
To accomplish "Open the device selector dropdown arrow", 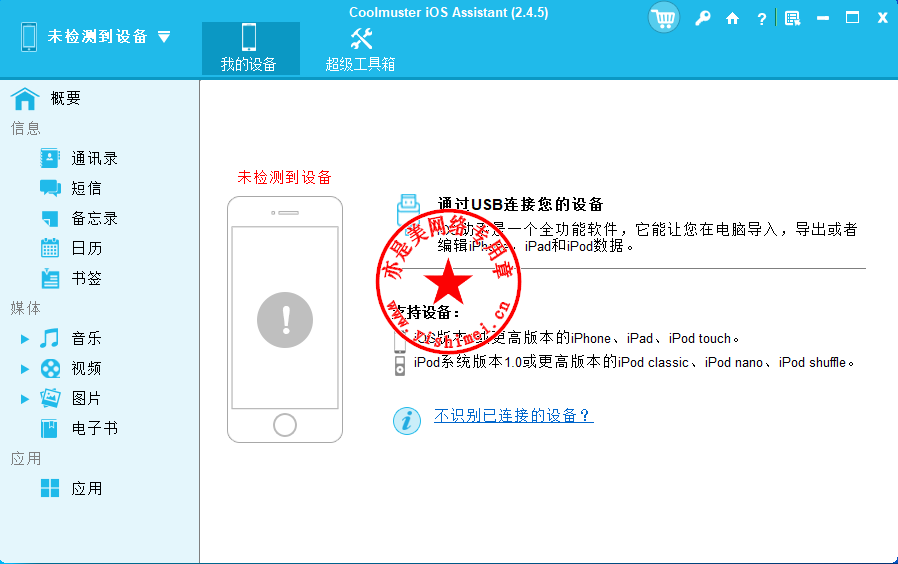I will click(x=164, y=37).
